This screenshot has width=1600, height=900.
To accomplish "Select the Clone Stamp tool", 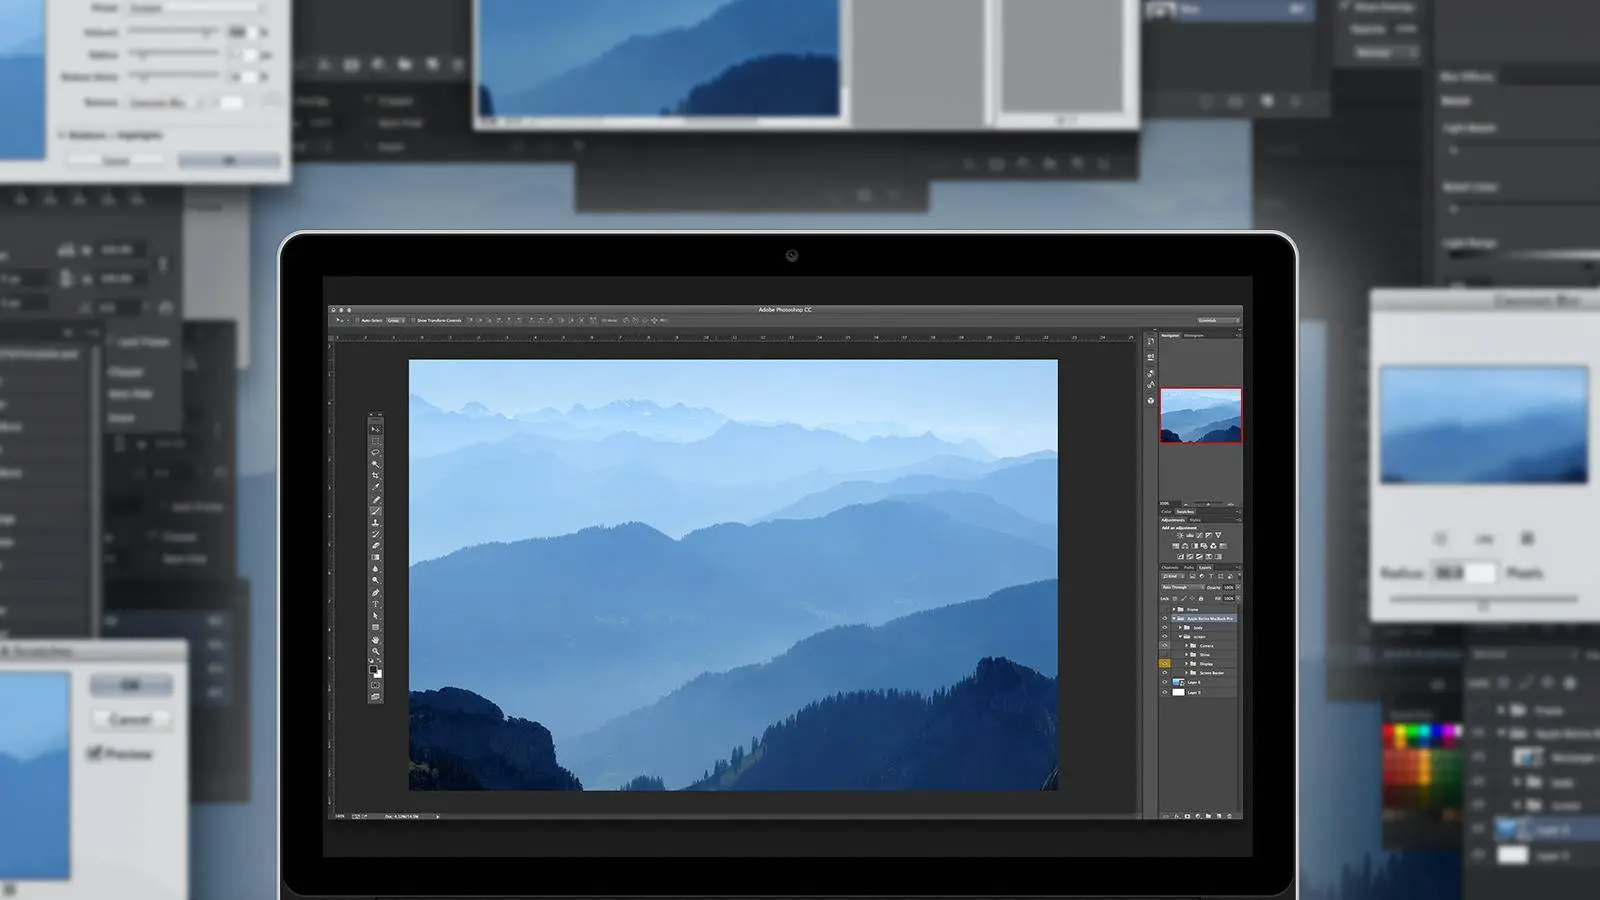I will pos(375,522).
